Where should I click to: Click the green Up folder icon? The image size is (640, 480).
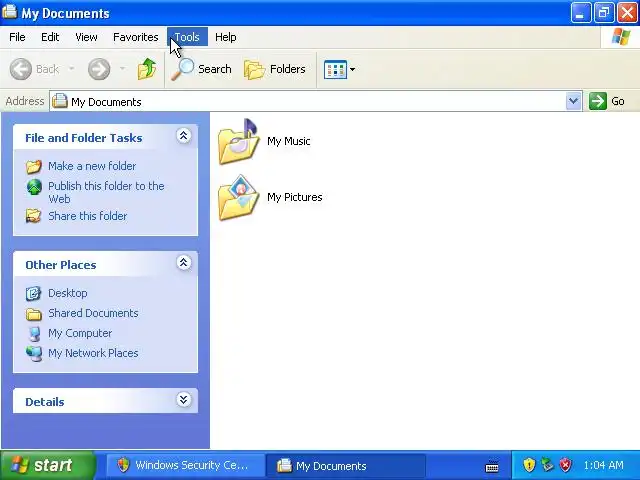pos(147,69)
